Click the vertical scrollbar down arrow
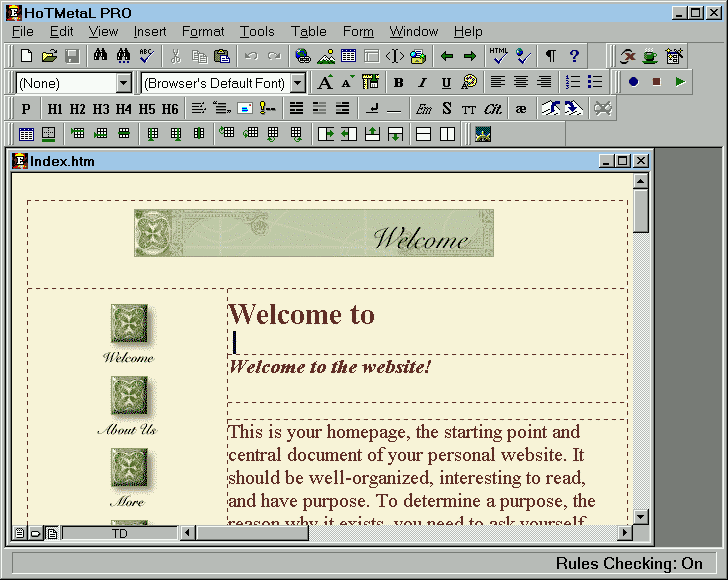Screen dimensions: 728x580 (641, 516)
